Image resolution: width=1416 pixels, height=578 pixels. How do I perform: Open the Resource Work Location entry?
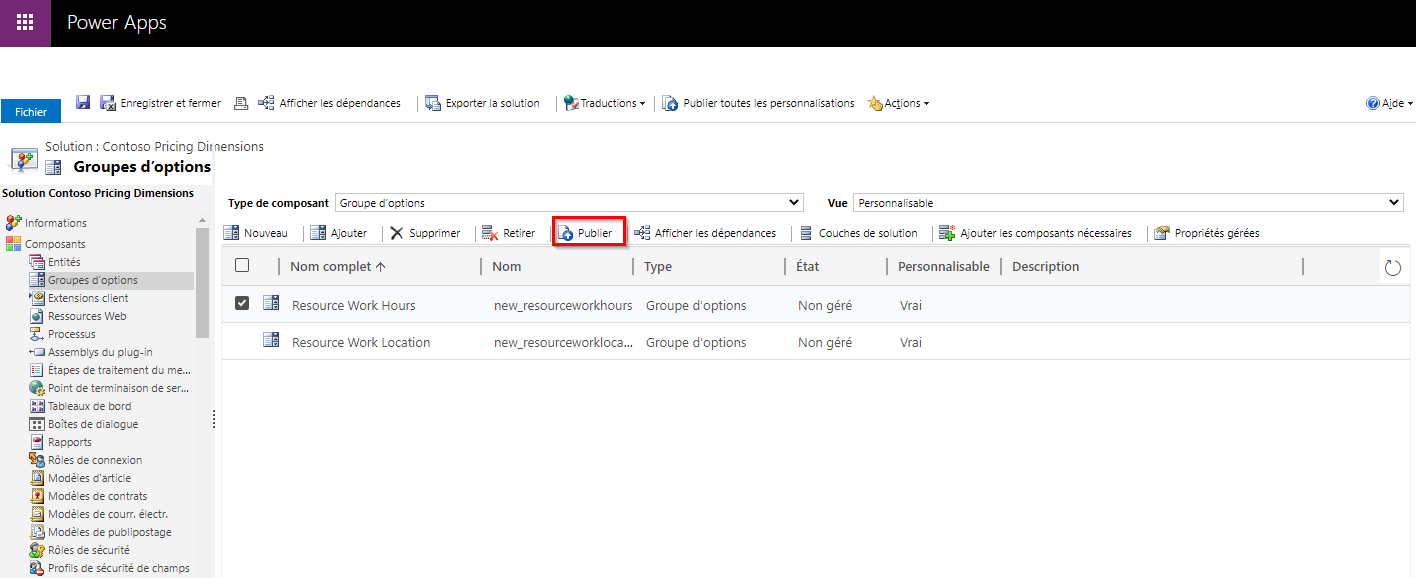tap(361, 342)
